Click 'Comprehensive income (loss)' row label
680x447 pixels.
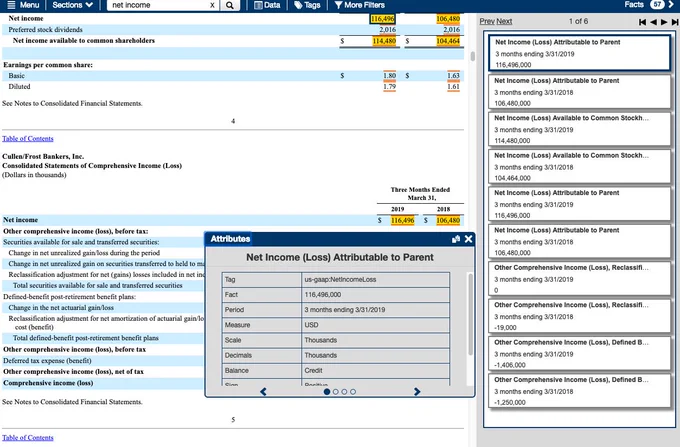[48, 383]
